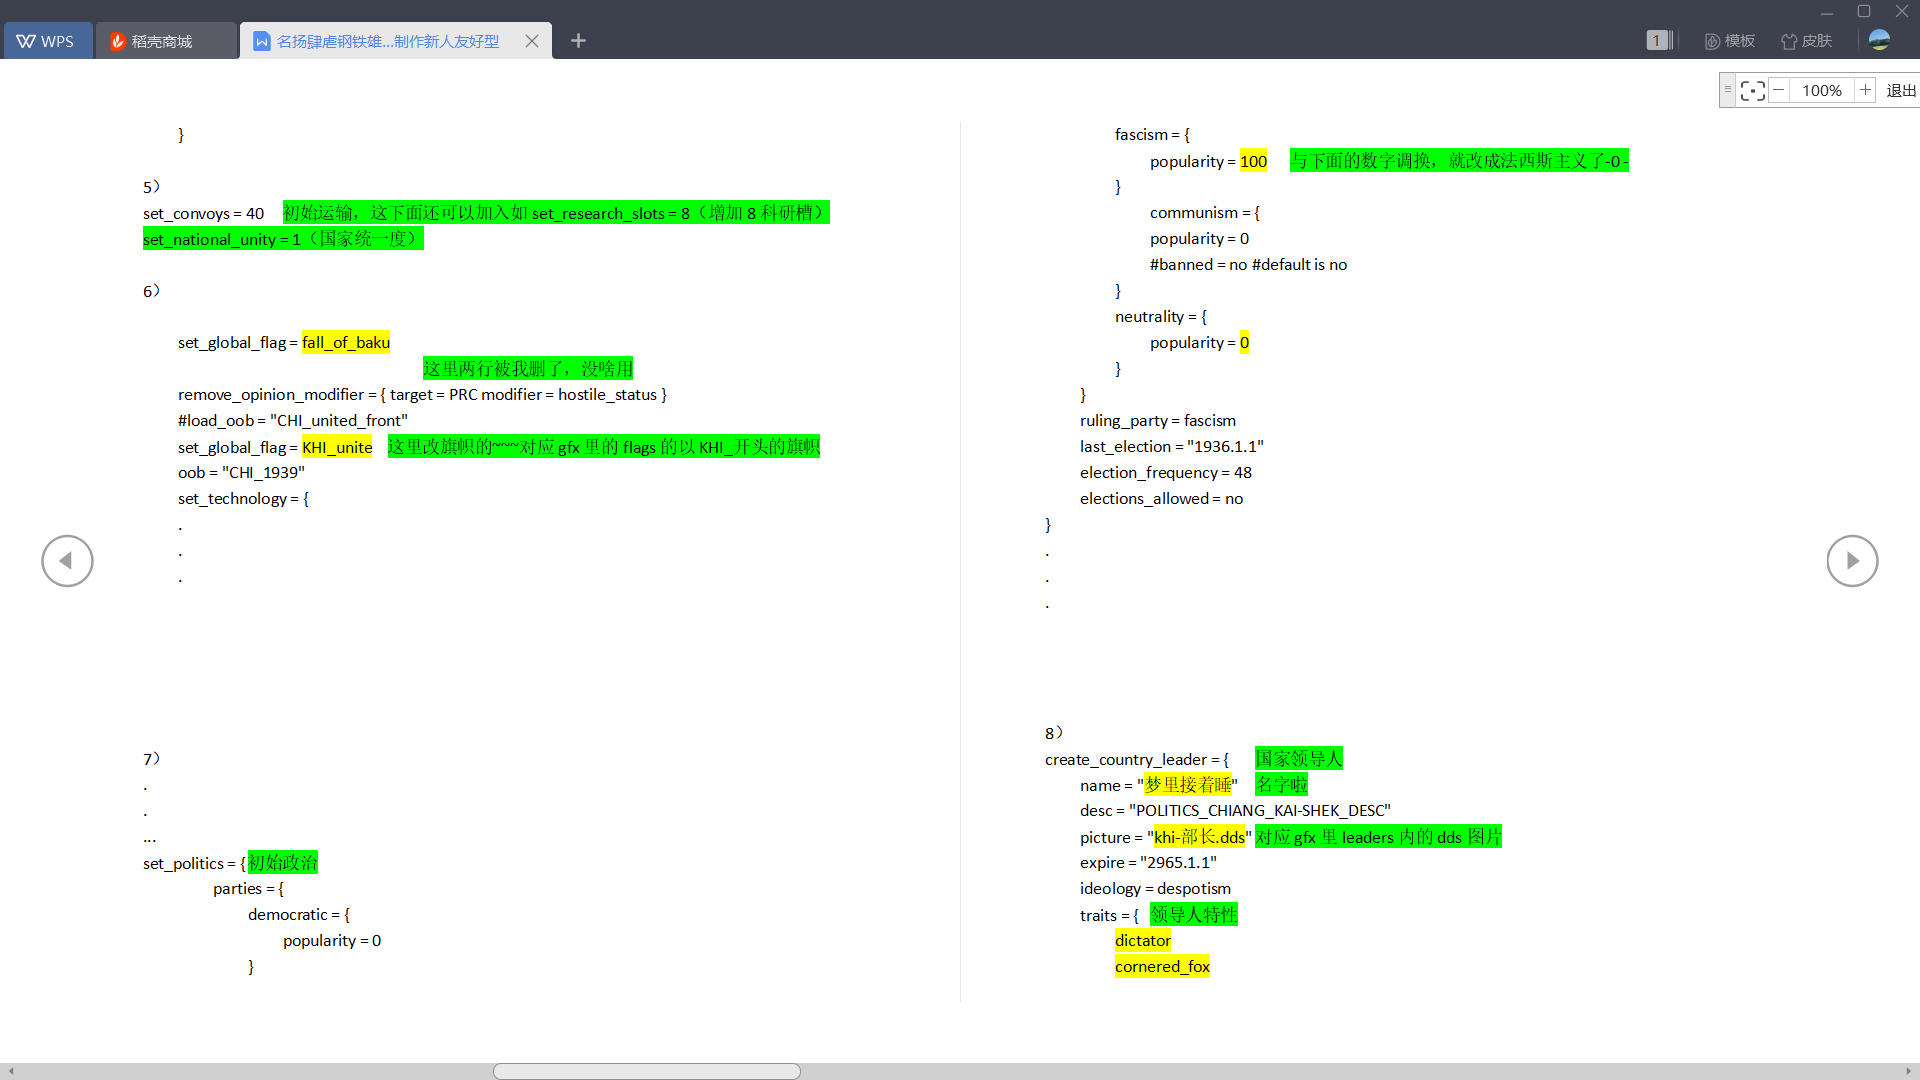Click the fit-to-screen focus icon

pos(1752,91)
